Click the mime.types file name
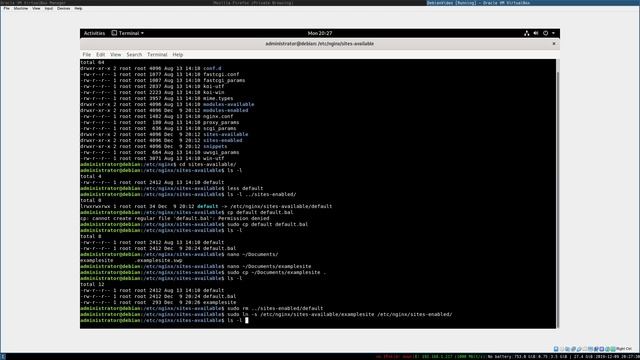The height and width of the screenshot is (360, 640). coord(218,98)
